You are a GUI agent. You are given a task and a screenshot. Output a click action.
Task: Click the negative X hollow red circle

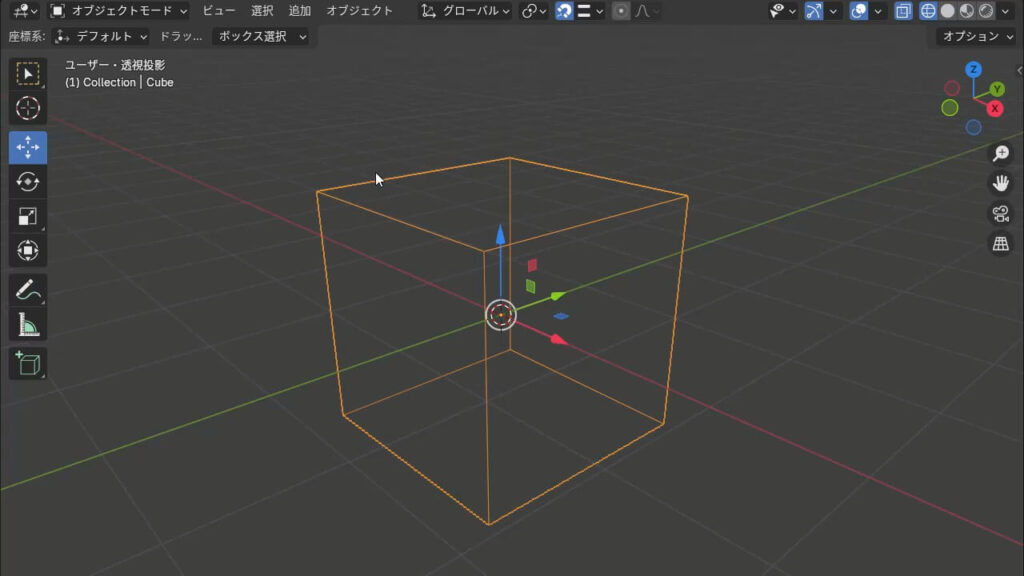click(x=952, y=88)
